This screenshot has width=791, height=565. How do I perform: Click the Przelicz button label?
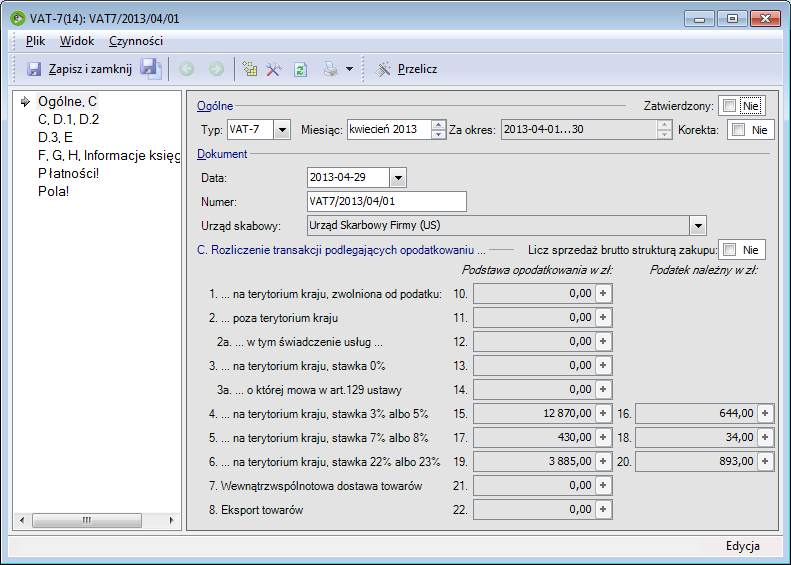click(x=417, y=69)
